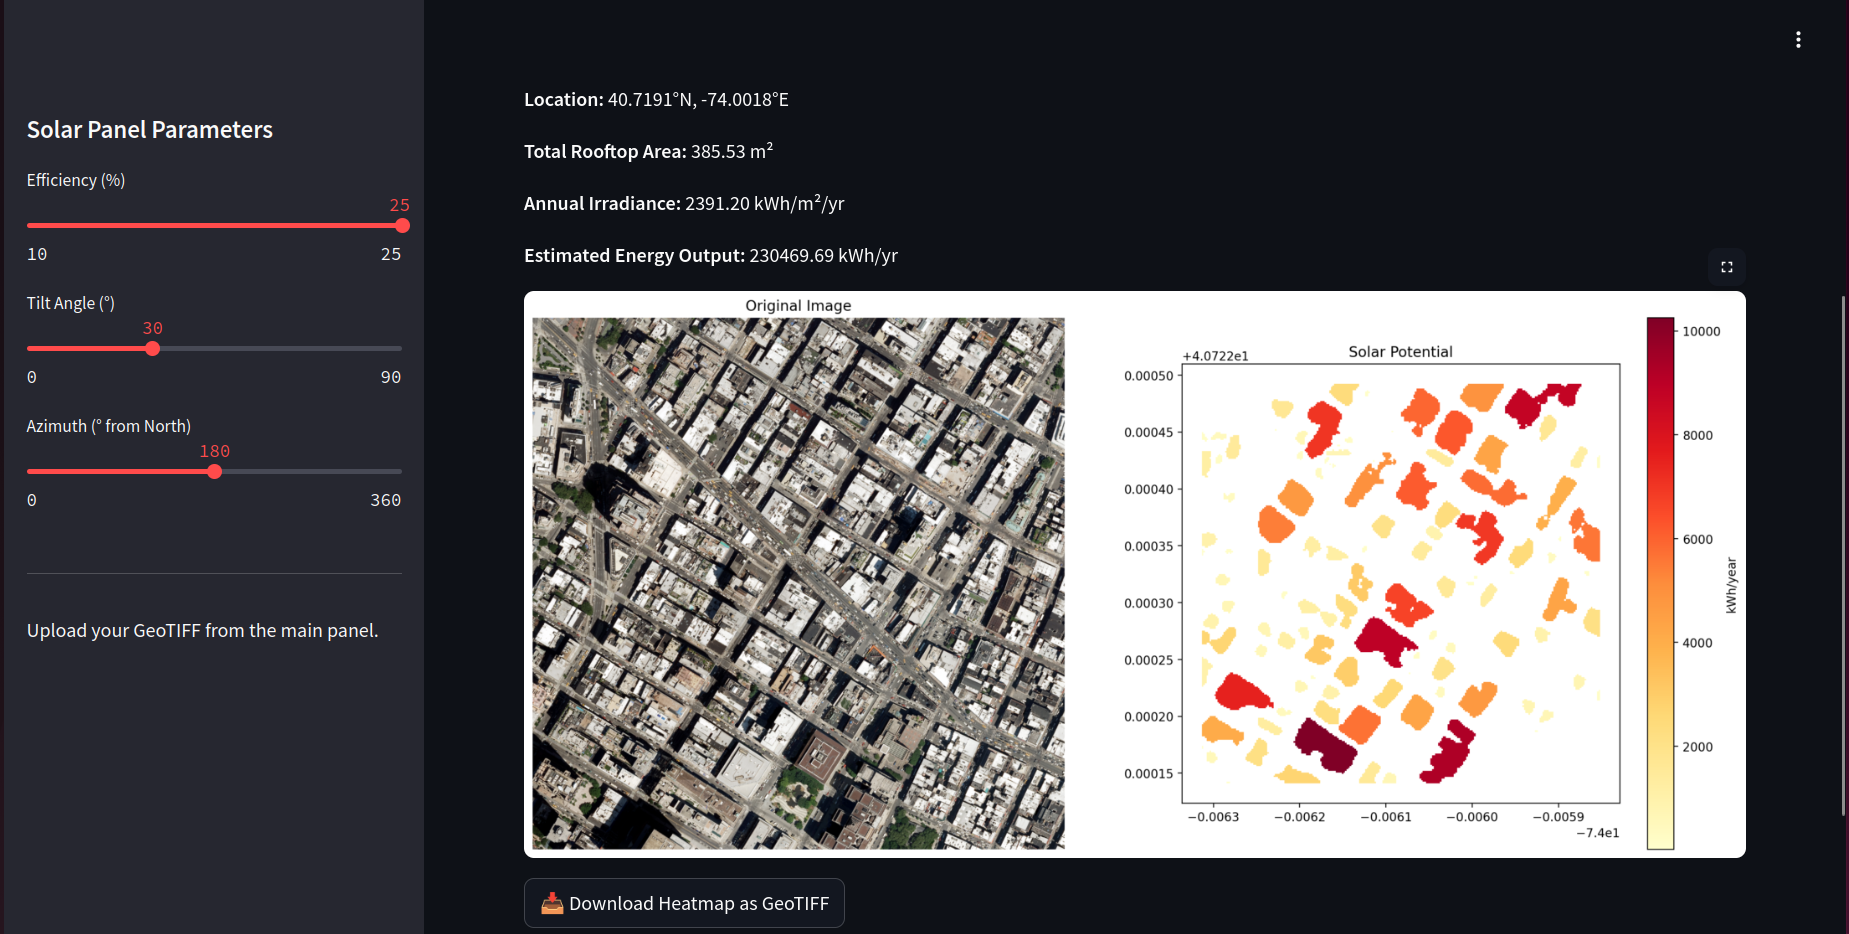Image resolution: width=1849 pixels, height=934 pixels.
Task: Click the colorbar tick label 10000
Action: click(x=1701, y=331)
